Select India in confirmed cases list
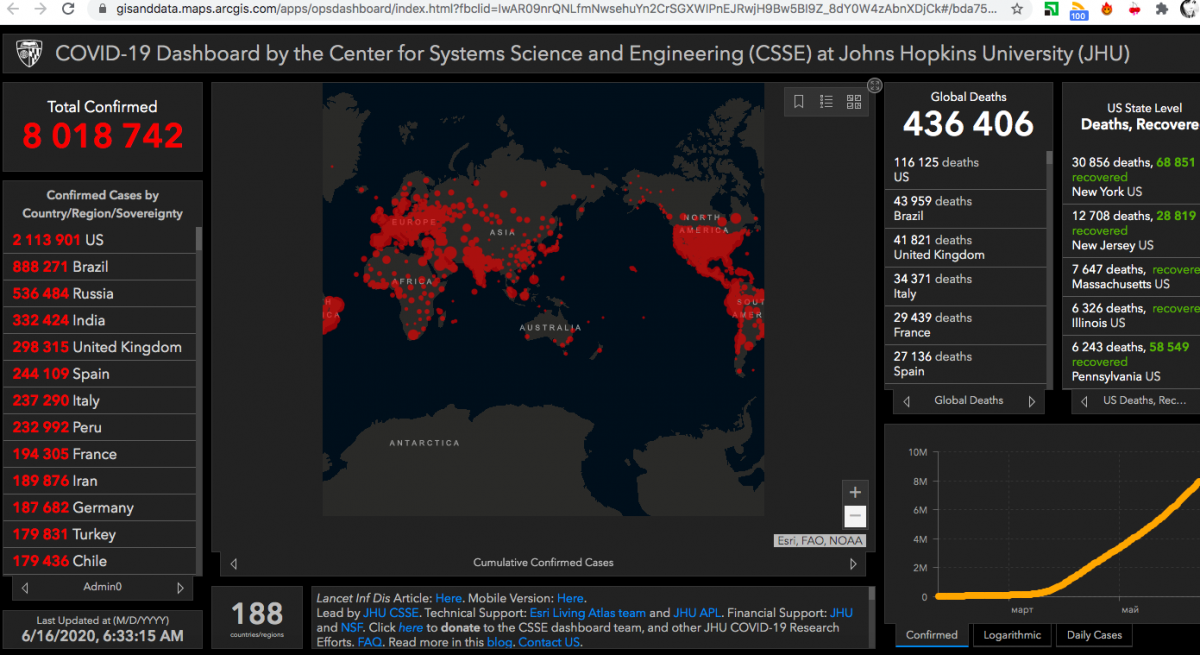This screenshot has height=655, width=1200. pos(99,321)
